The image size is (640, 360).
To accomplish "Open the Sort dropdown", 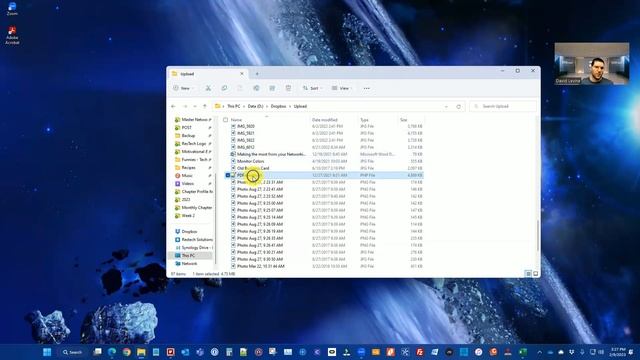I will [x=312, y=88].
